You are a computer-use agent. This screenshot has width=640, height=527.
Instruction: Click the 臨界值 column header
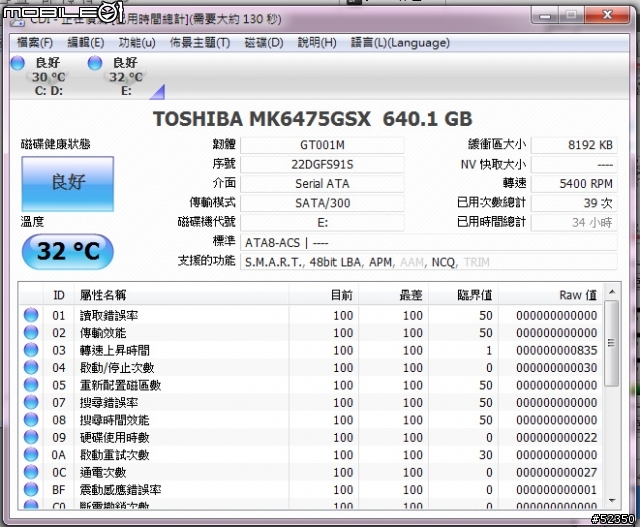[463, 295]
